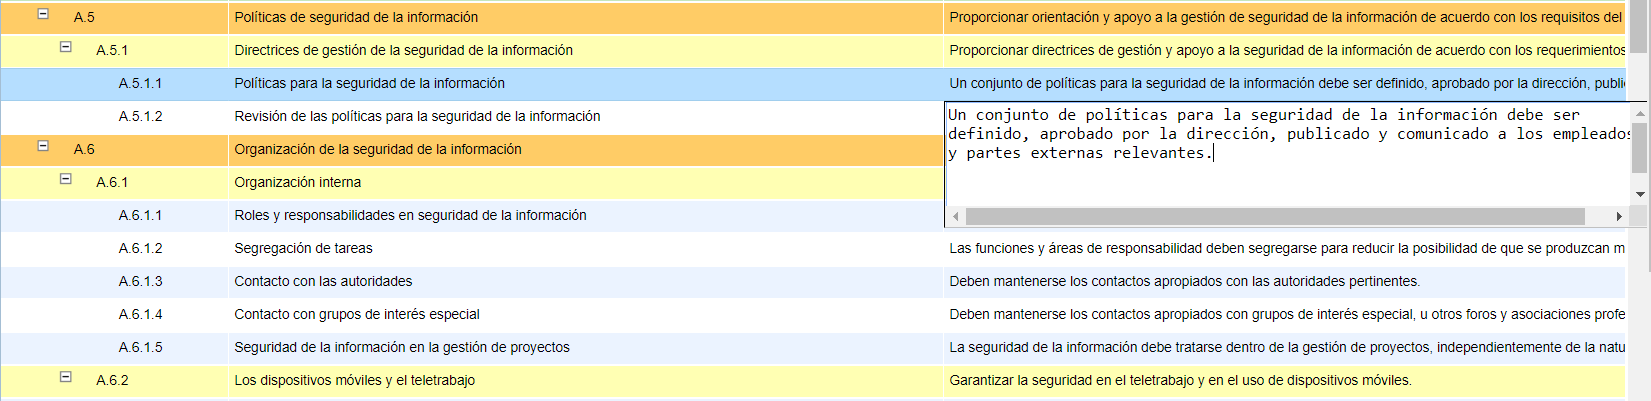Click the text editor's horizontal scroll right arrow

coord(1618,217)
